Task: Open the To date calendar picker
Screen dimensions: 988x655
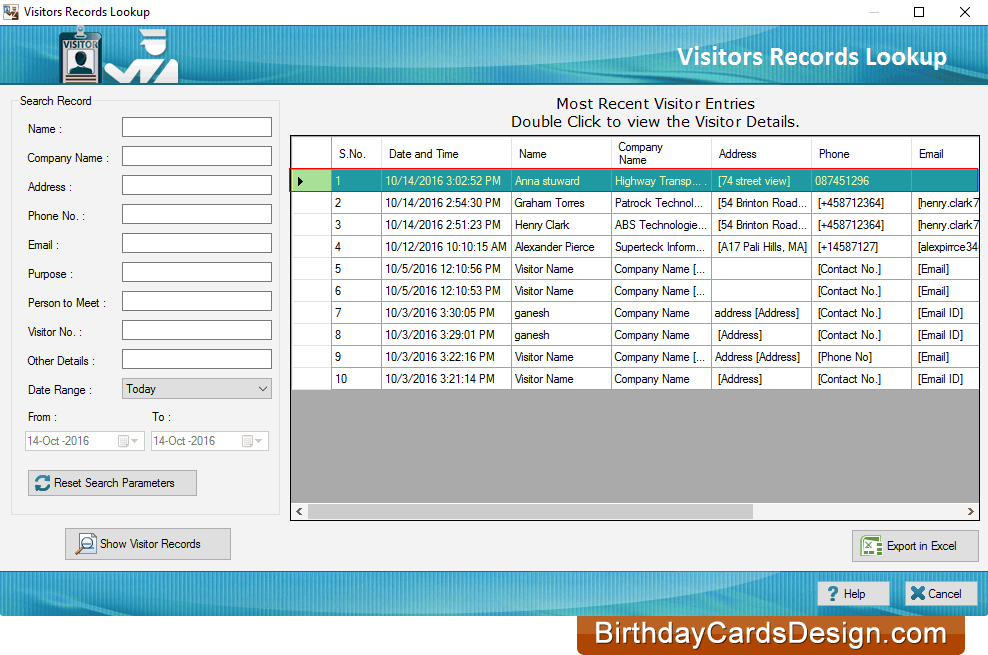Action: (253, 441)
